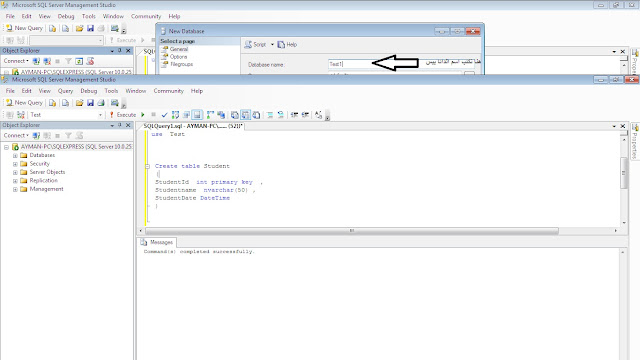
Task: Open the Properties side tab in lower window
Action: [635, 141]
